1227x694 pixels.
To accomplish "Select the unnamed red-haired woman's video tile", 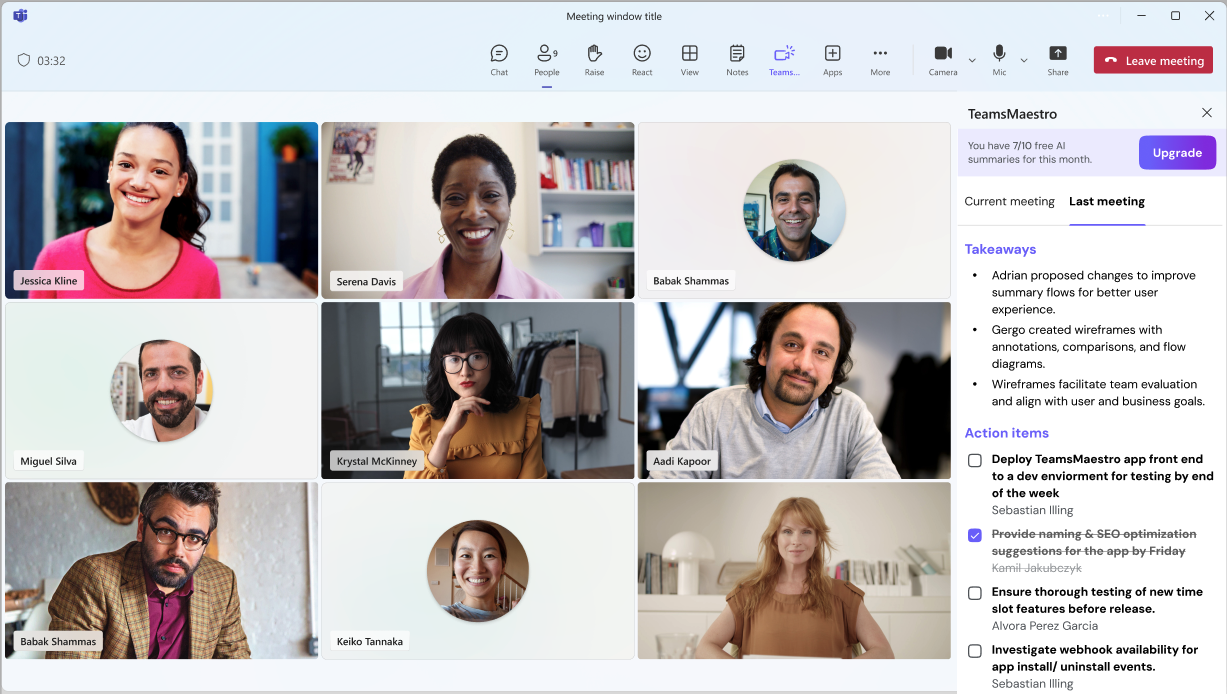I will tap(794, 571).
